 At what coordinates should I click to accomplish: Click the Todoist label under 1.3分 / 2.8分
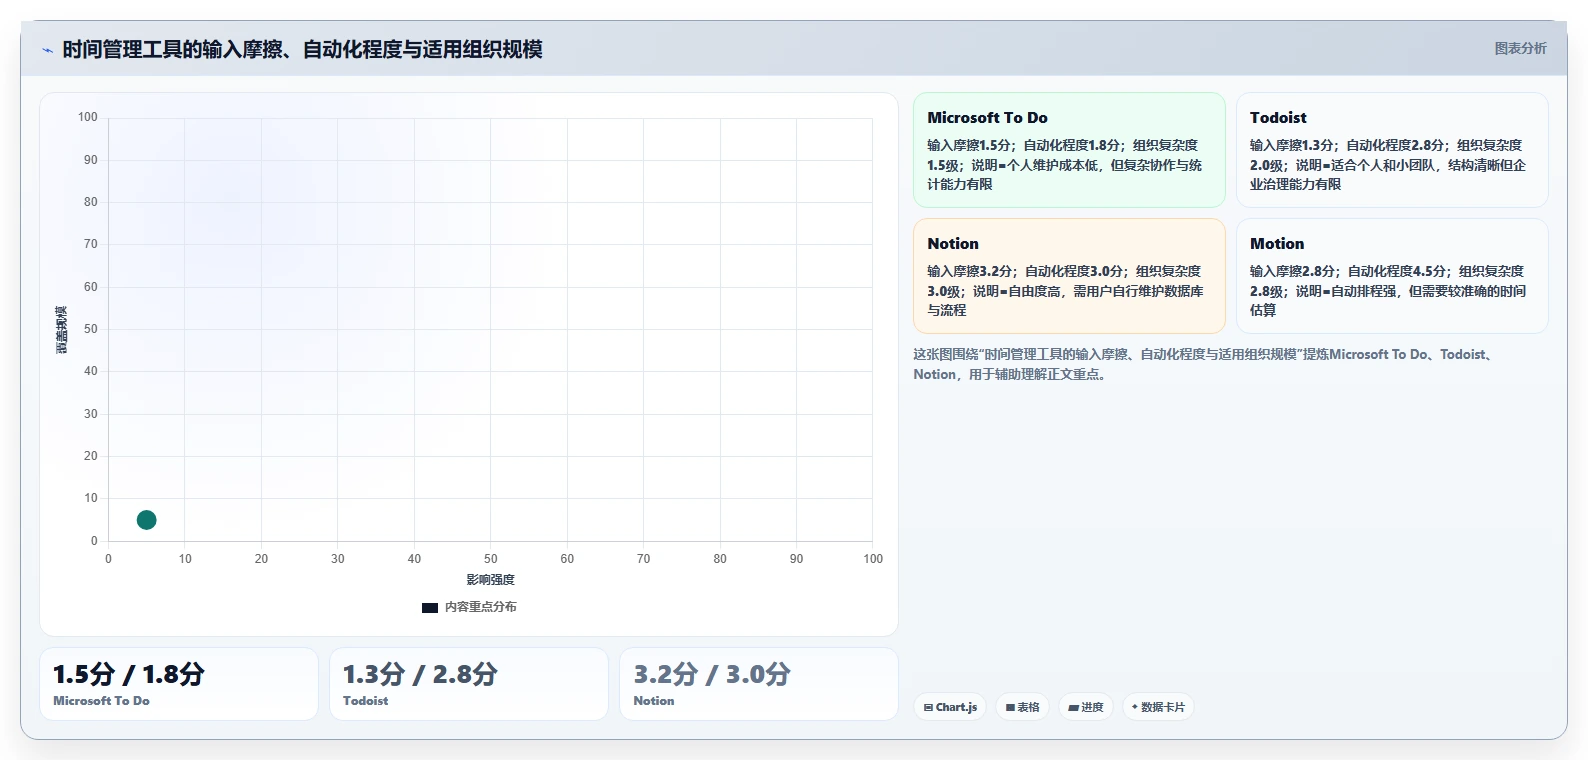click(365, 701)
